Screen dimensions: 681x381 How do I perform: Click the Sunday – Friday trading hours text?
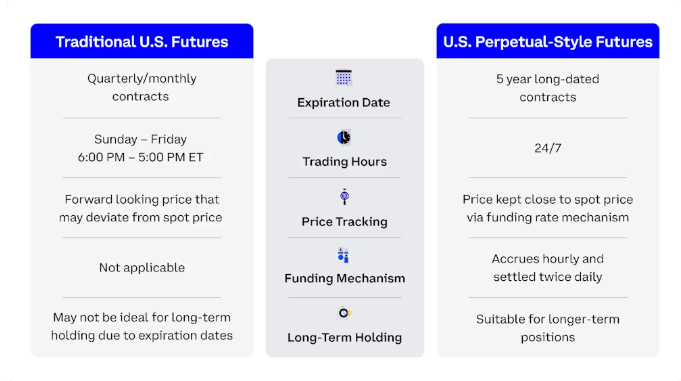[140, 148]
